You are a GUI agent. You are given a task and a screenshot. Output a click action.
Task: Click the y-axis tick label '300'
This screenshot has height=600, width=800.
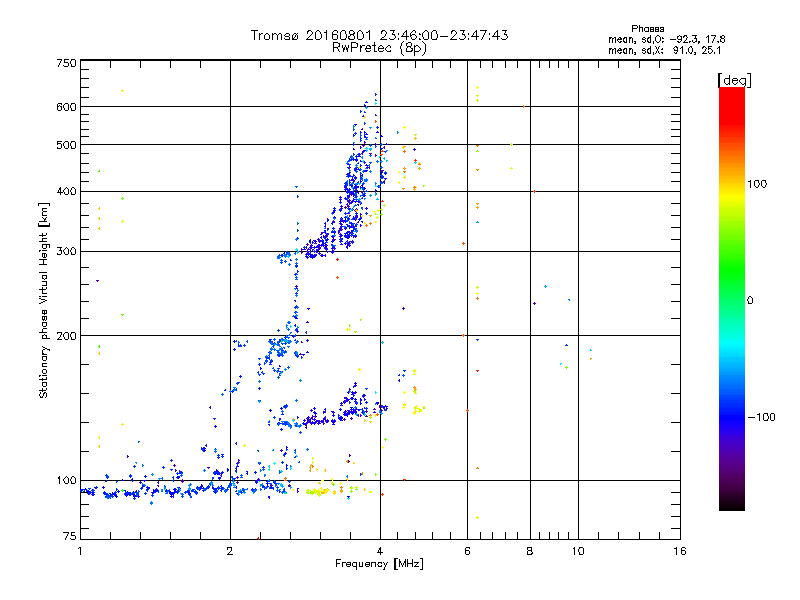coord(66,251)
